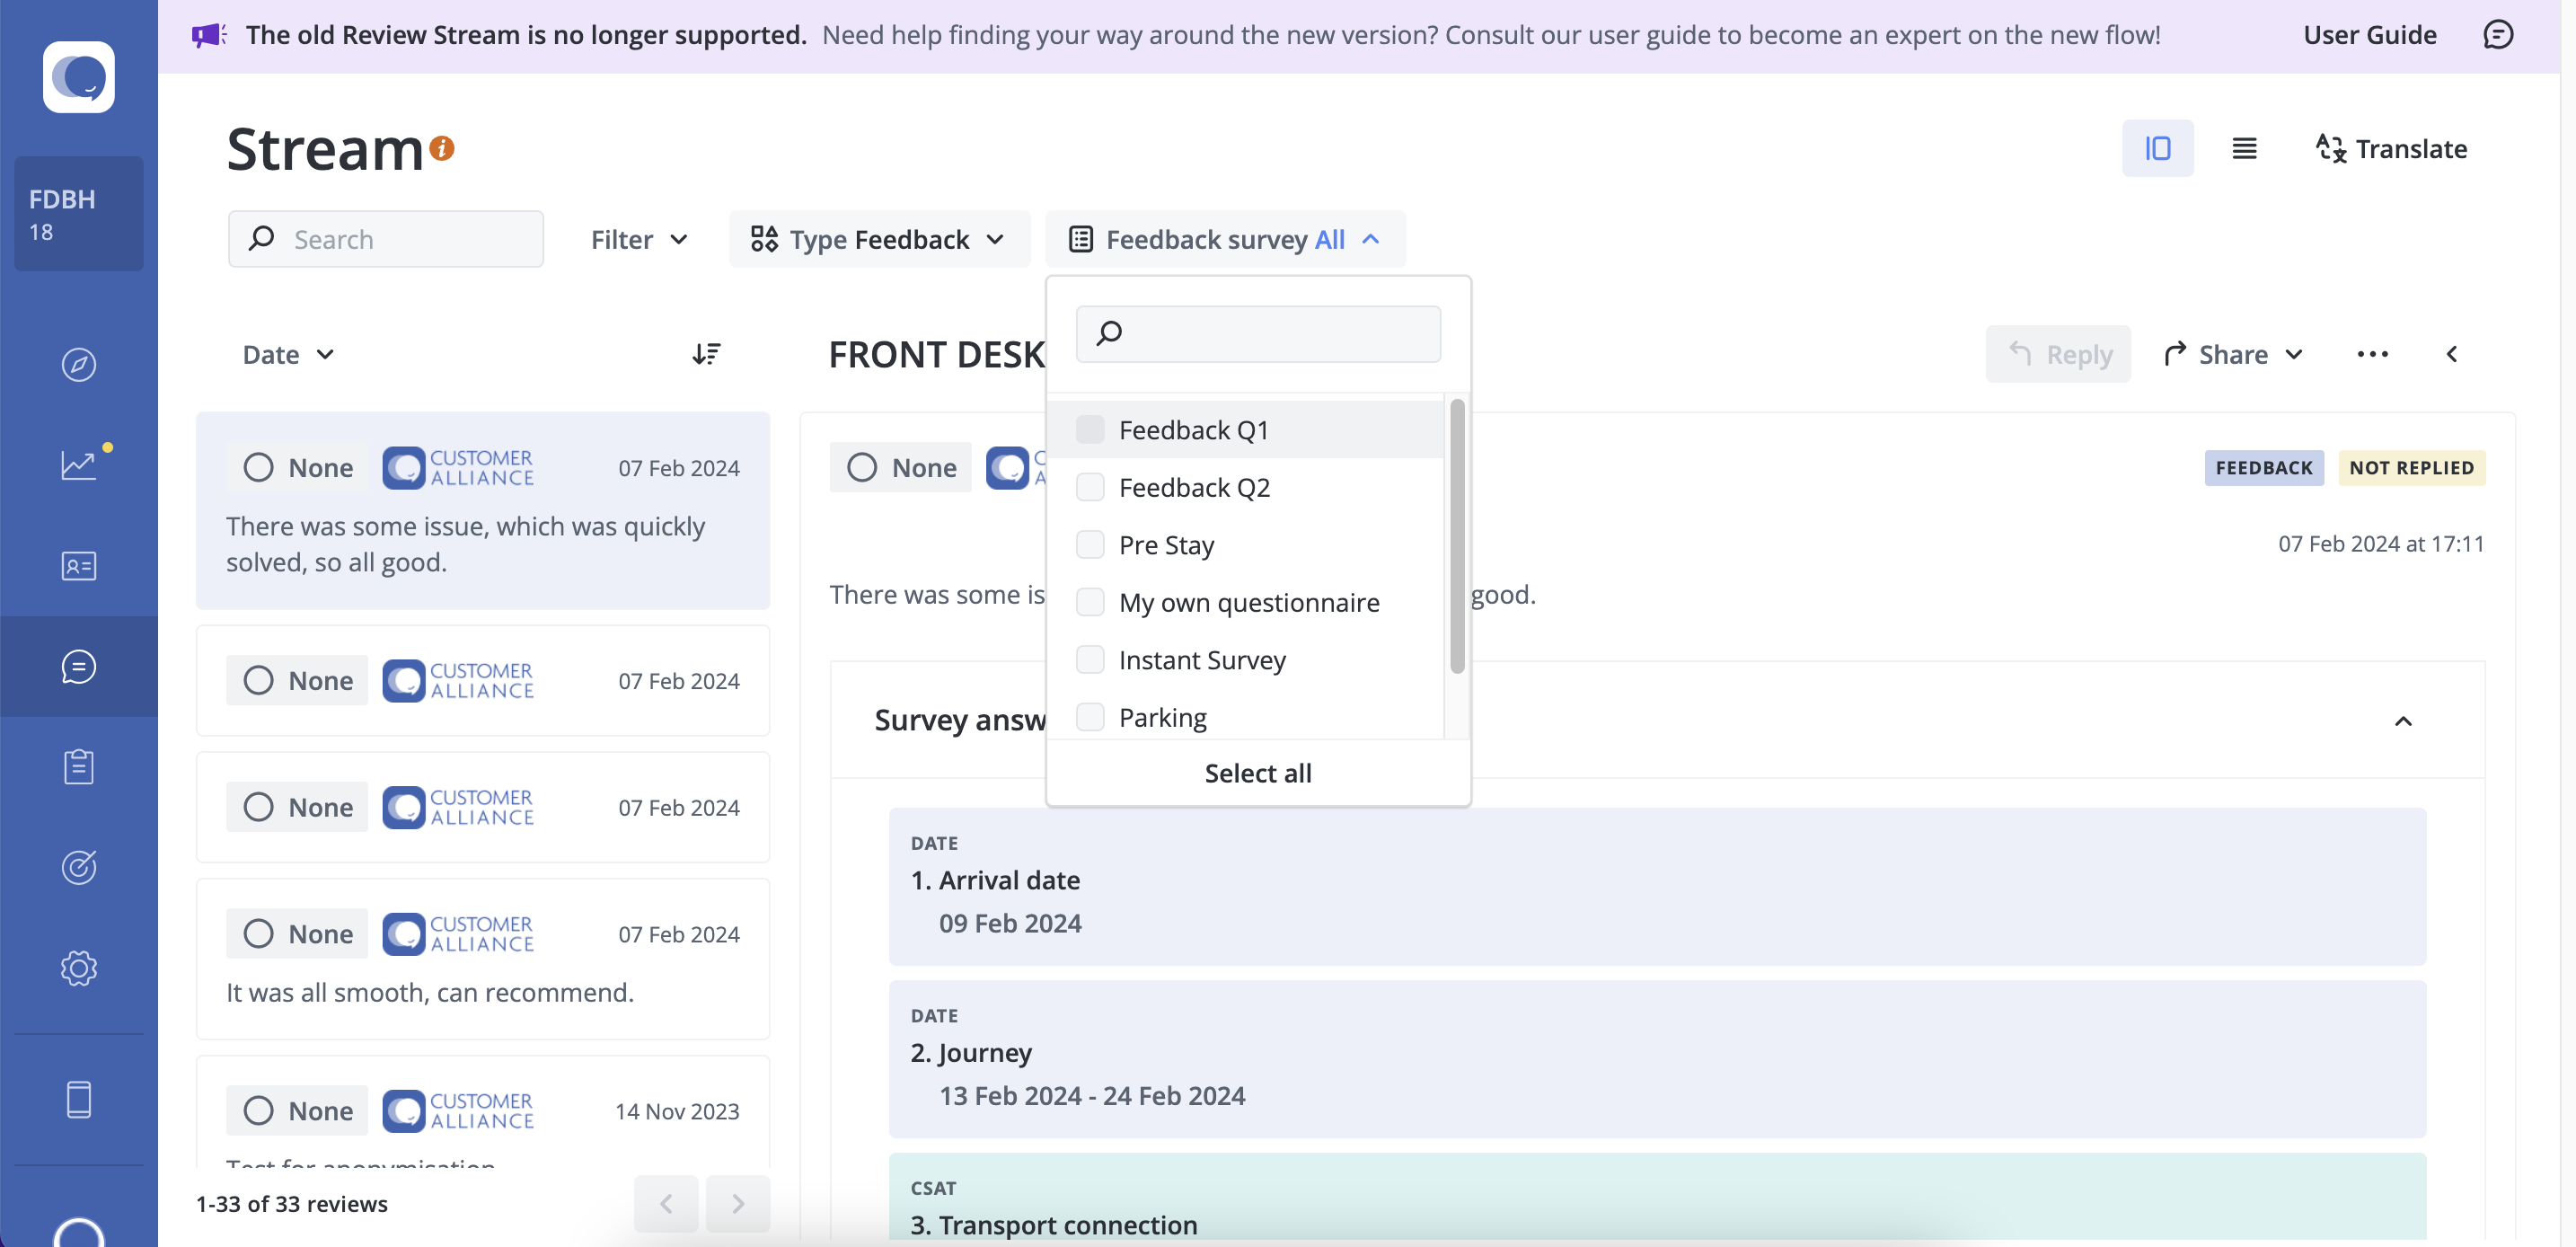Check the Instant Survey checkbox
This screenshot has height=1247, width=2576.
pyautogui.click(x=1090, y=660)
